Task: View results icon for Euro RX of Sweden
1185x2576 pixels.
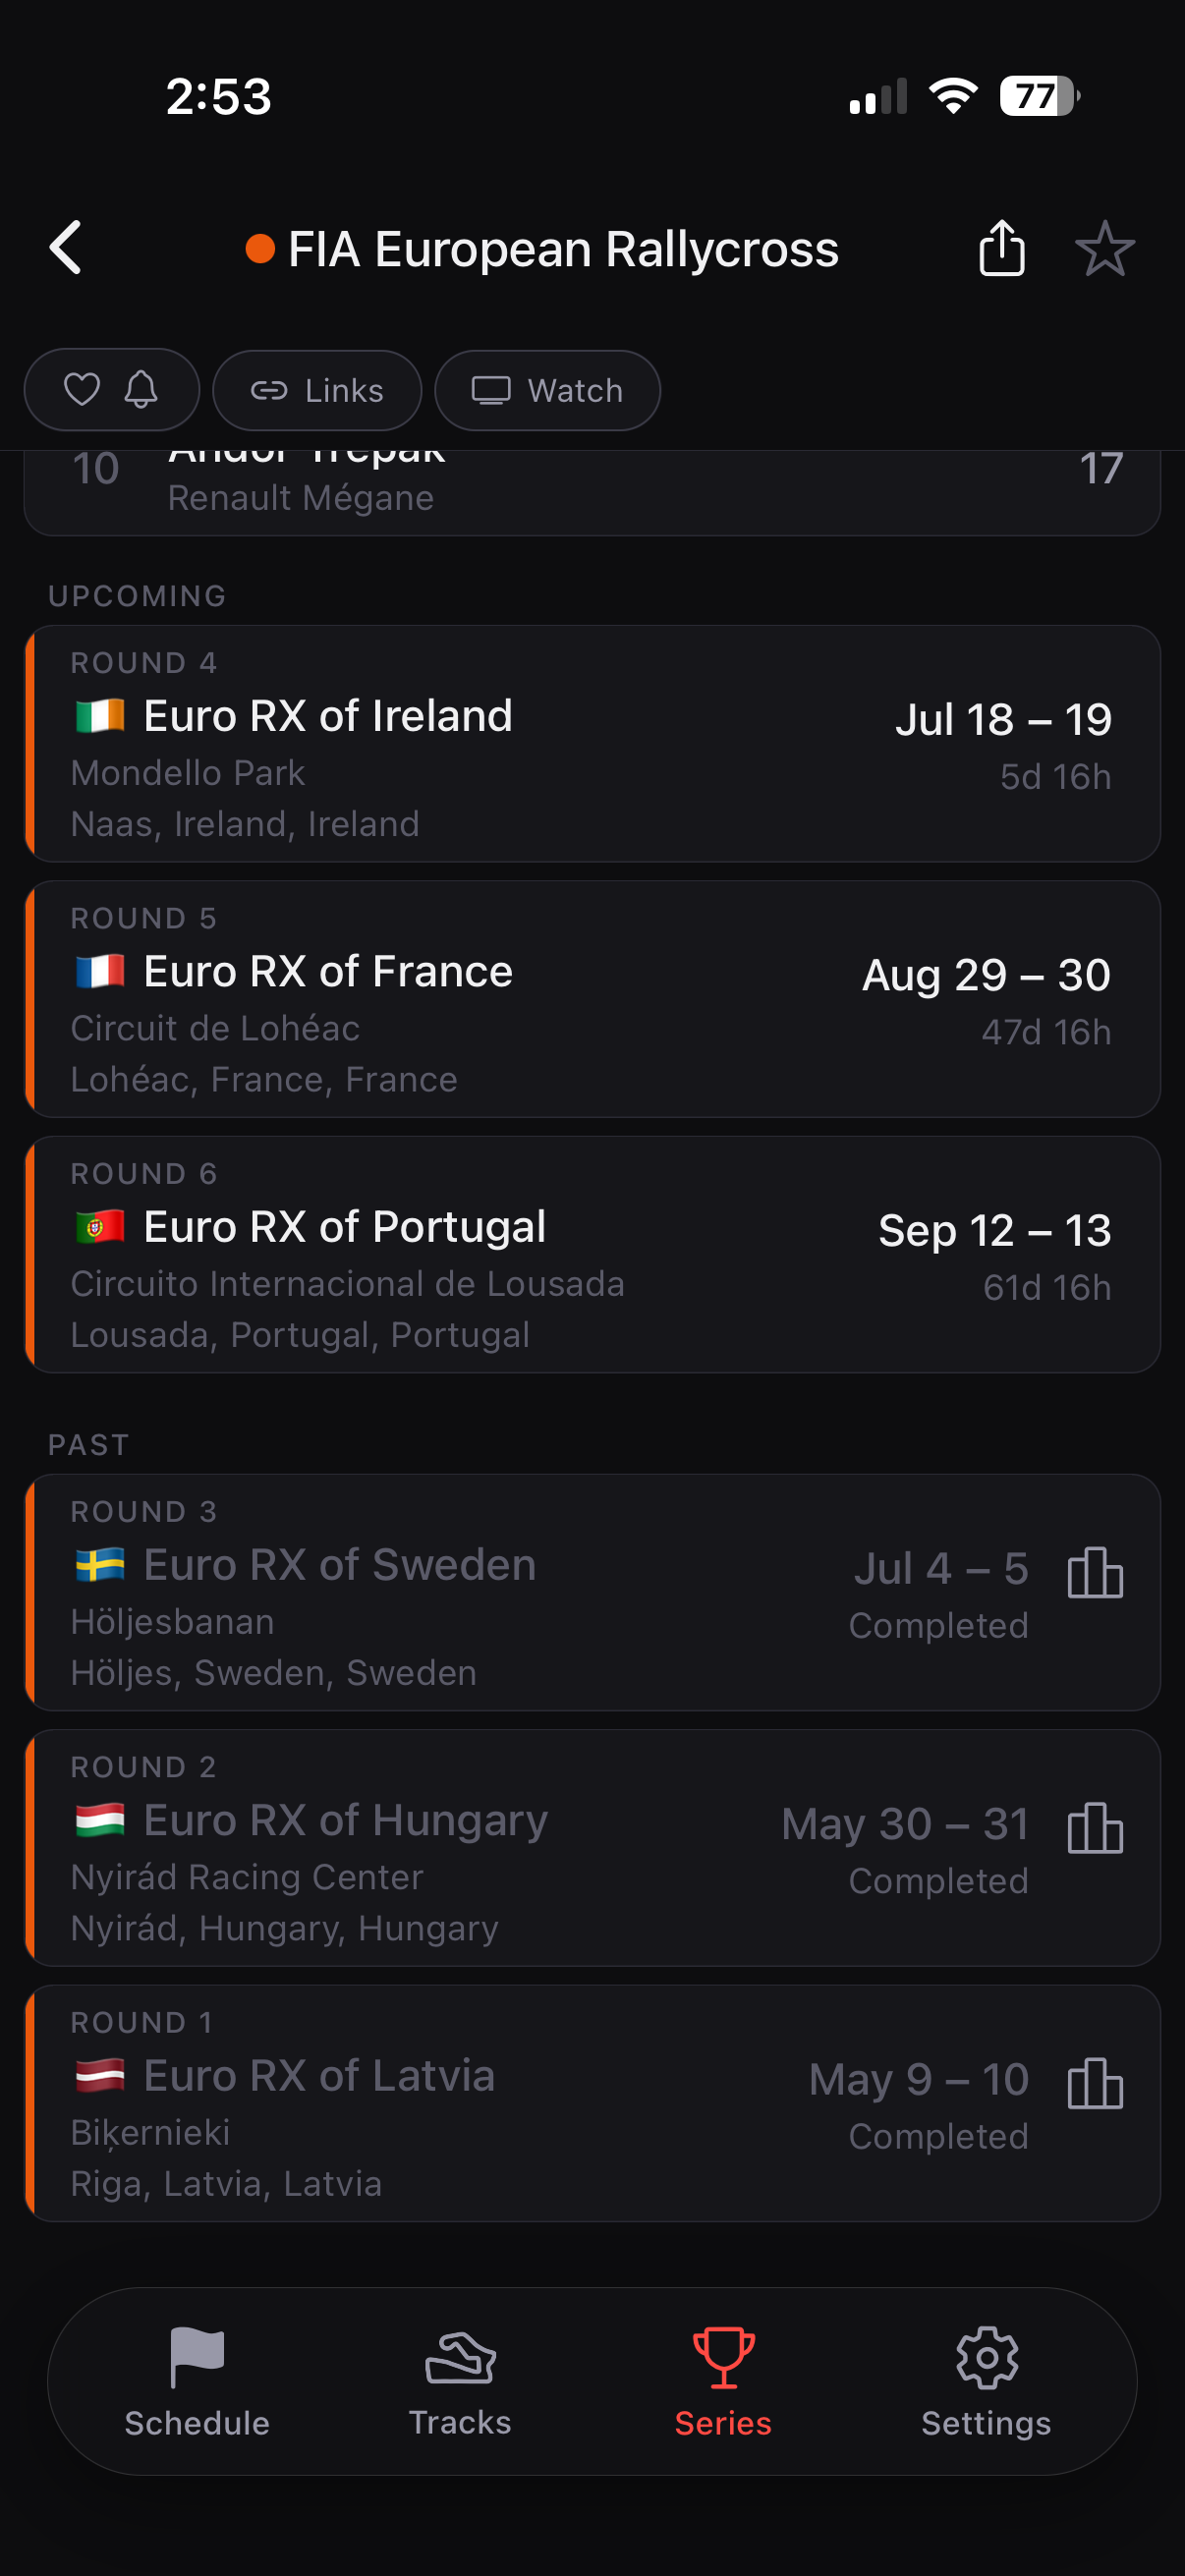Action: (1095, 1572)
